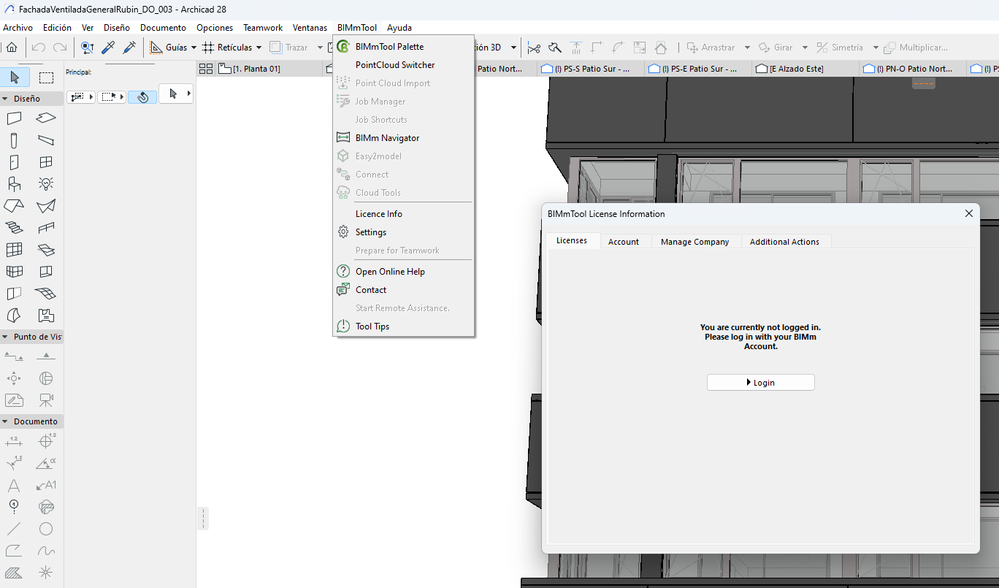Screen dimensions: 999x588
Task: Open the Arrastrar dropdown arrow
Action: [747, 48]
